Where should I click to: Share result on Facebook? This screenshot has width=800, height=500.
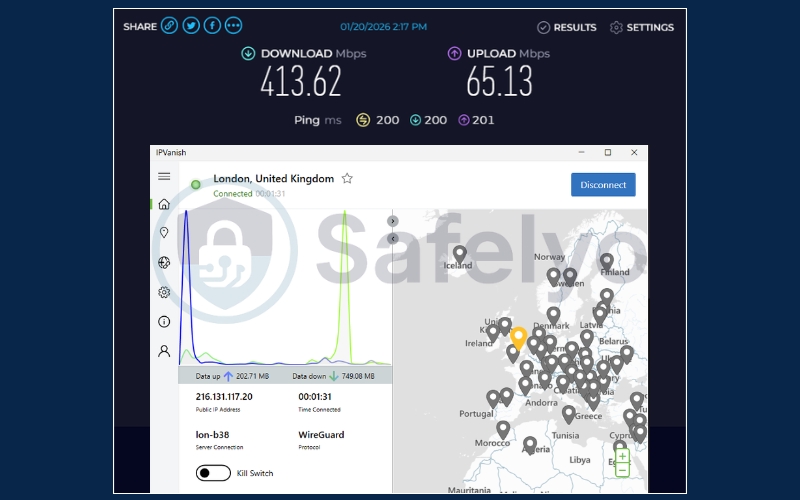tap(212, 26)
